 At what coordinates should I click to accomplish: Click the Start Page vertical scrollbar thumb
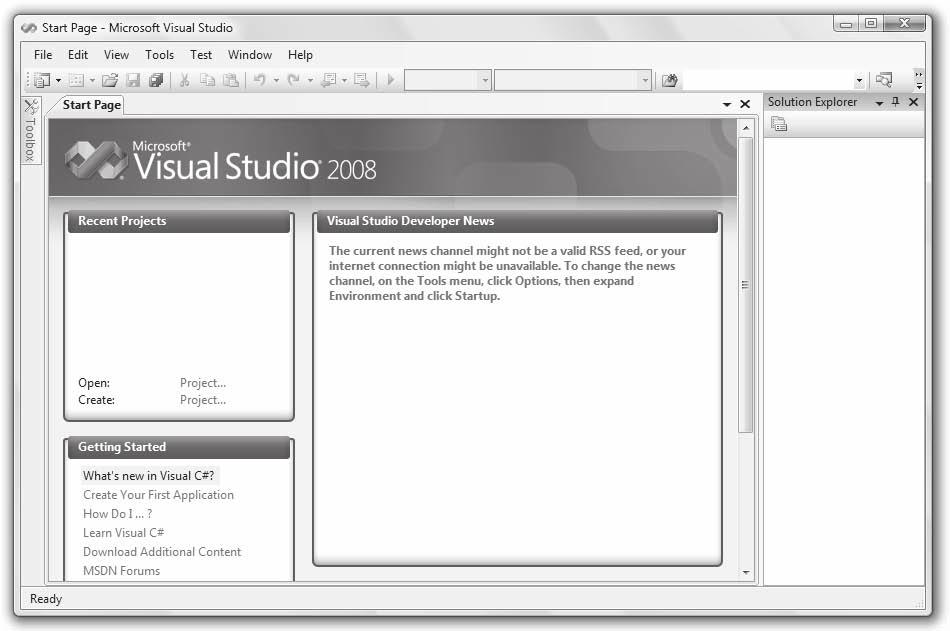tap(746, 285)
